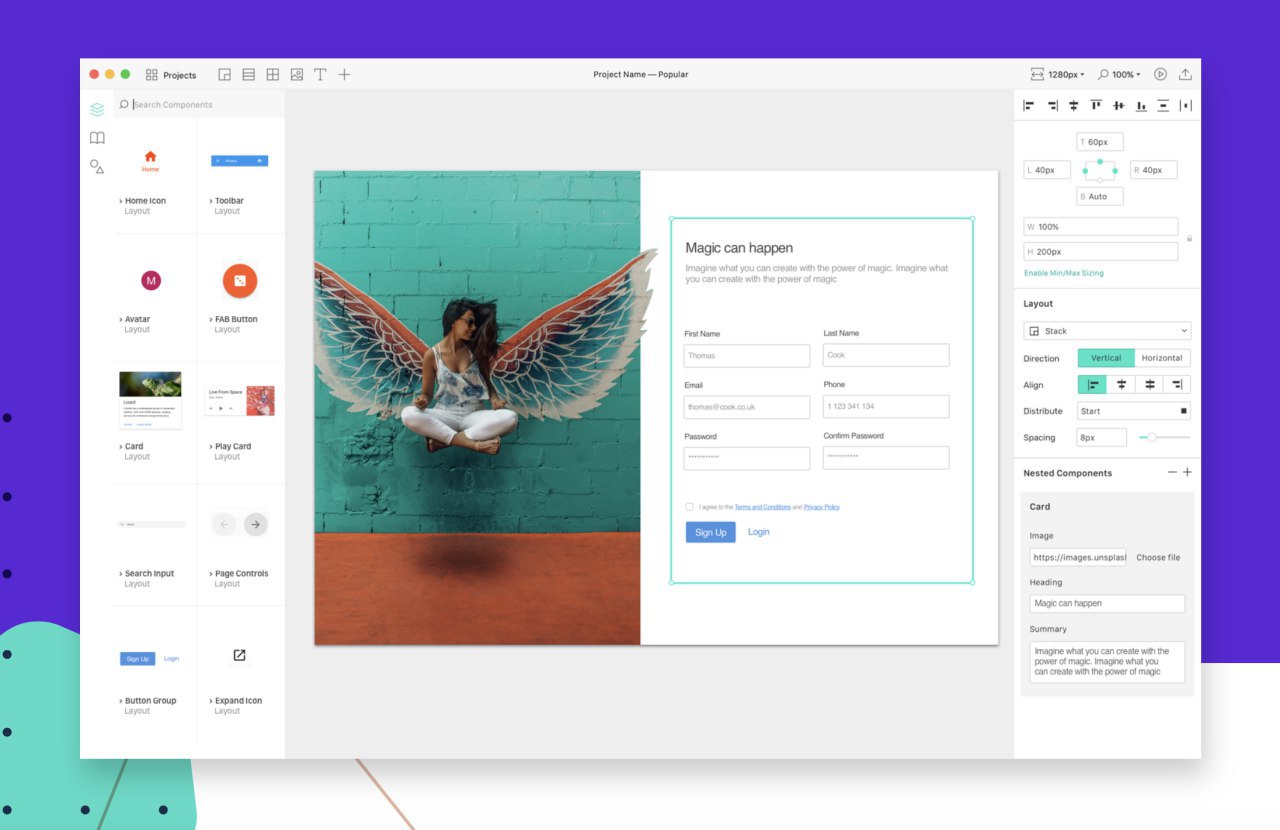Click align top edges icon

pyautogui.click(x=1096, y=105)
